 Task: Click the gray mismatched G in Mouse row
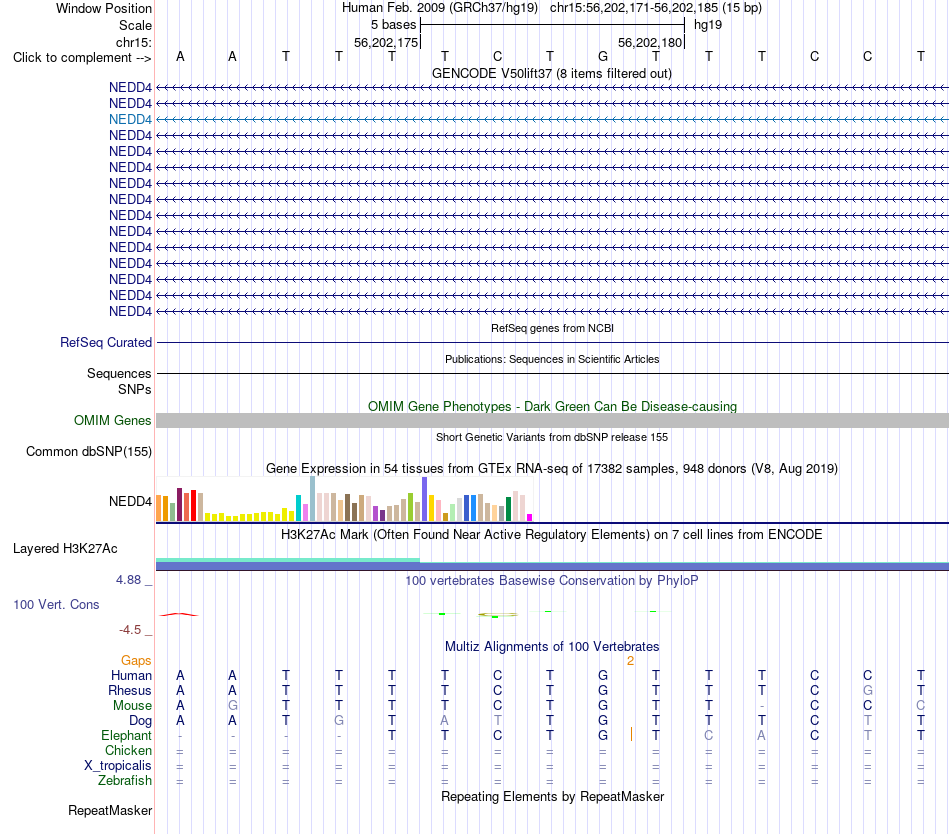[233, 706]
